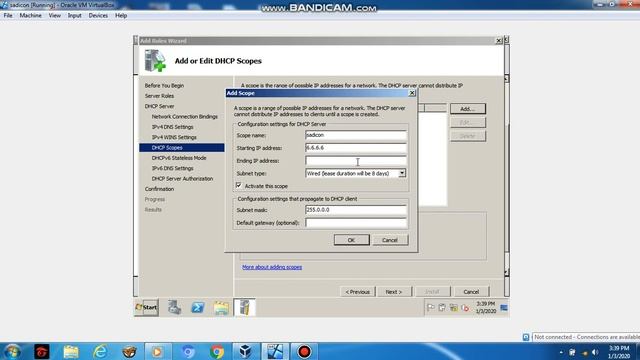Click the Previous wizard button
This screenshot has height=360, width=640.
tap(358, 292)
